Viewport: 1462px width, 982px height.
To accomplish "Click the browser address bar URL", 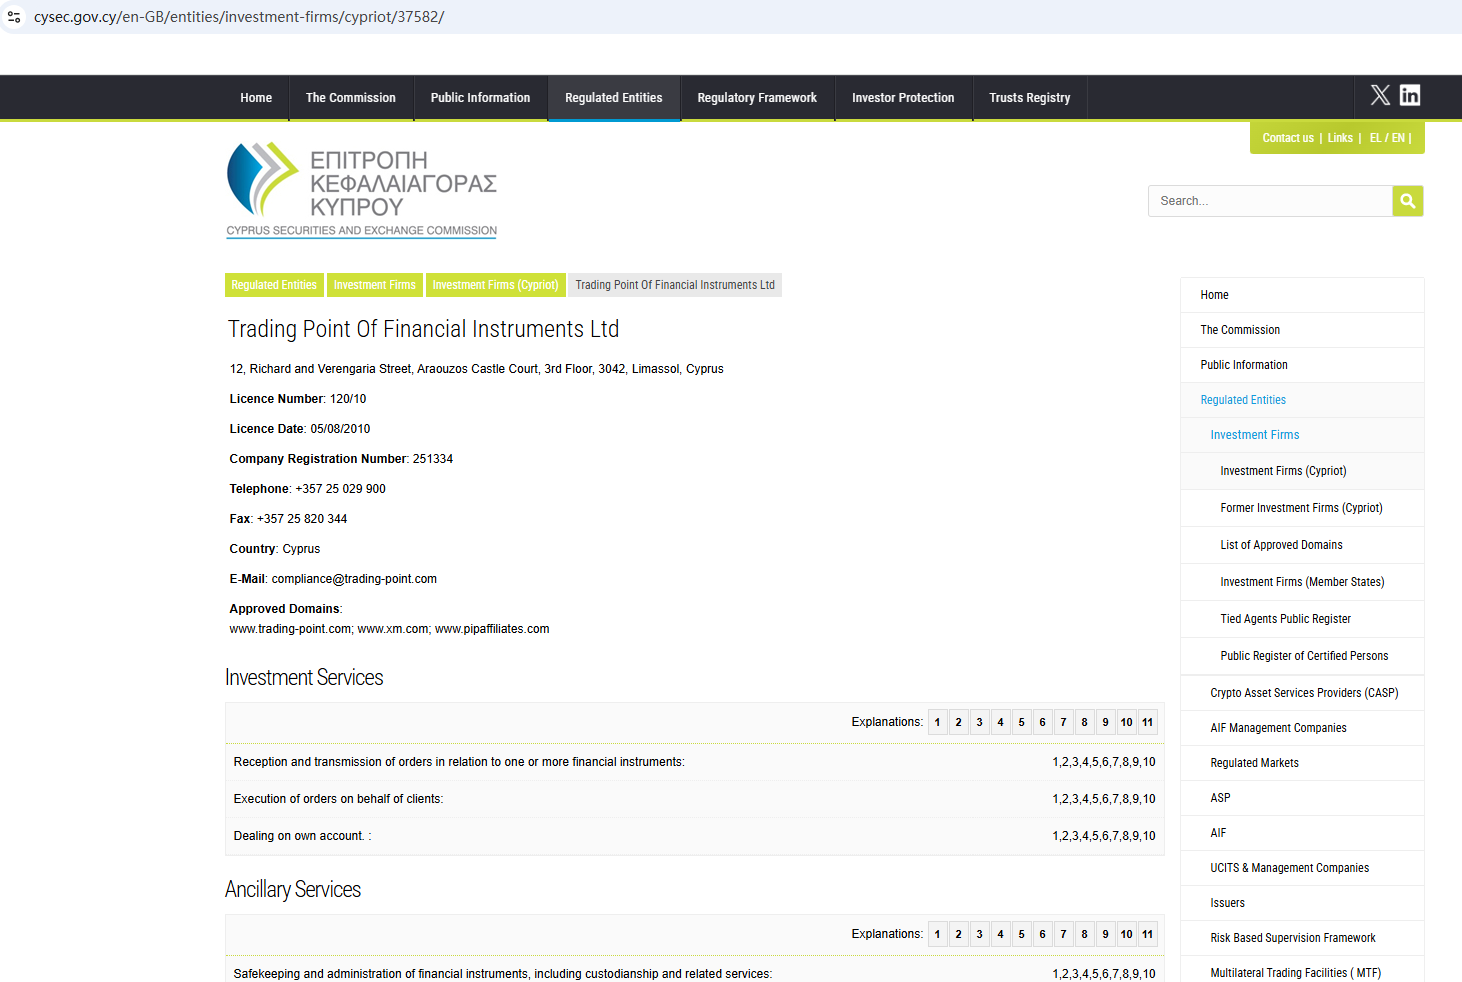I will pyautogui.click(x=239, y=17).
